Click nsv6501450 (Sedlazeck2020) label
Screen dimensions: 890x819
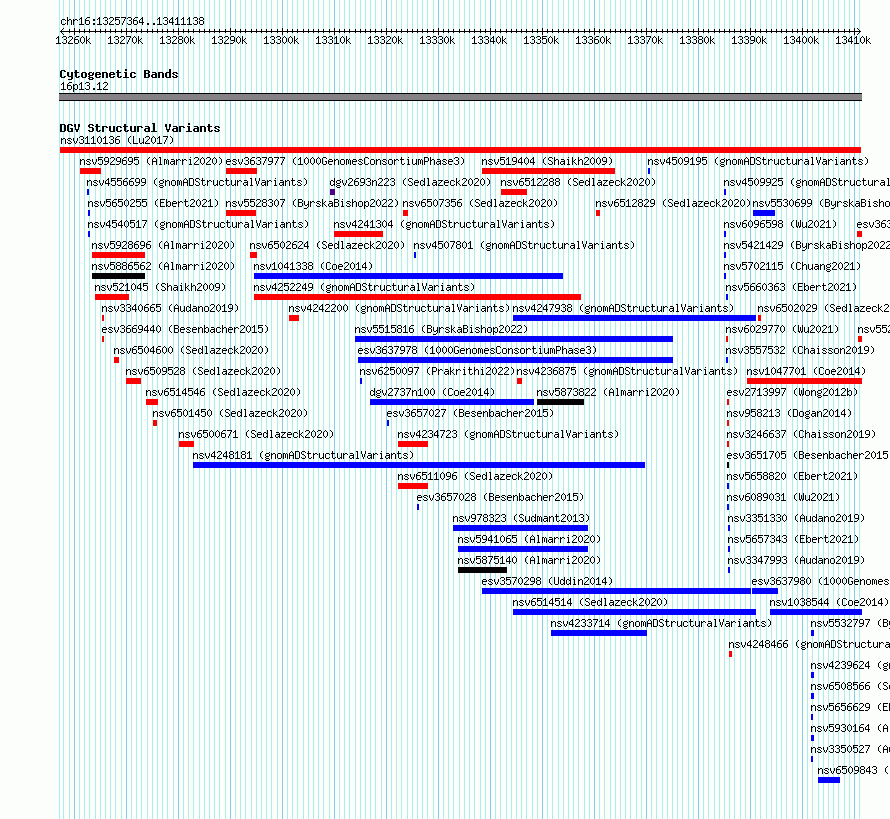pos(230,413)
